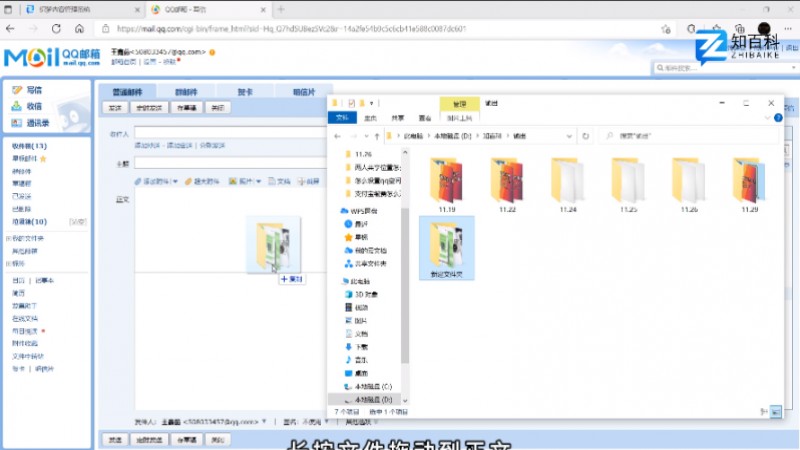
Task: Click the 照片 photo insert icon
Action: [x=233, y=181]
